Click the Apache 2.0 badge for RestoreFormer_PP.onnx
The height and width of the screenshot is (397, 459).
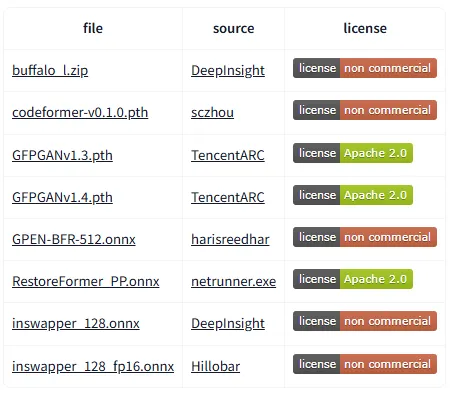353,279
